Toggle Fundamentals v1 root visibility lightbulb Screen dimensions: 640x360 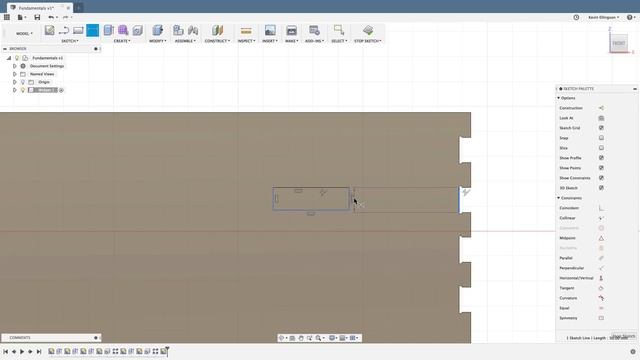coord(17,58)
